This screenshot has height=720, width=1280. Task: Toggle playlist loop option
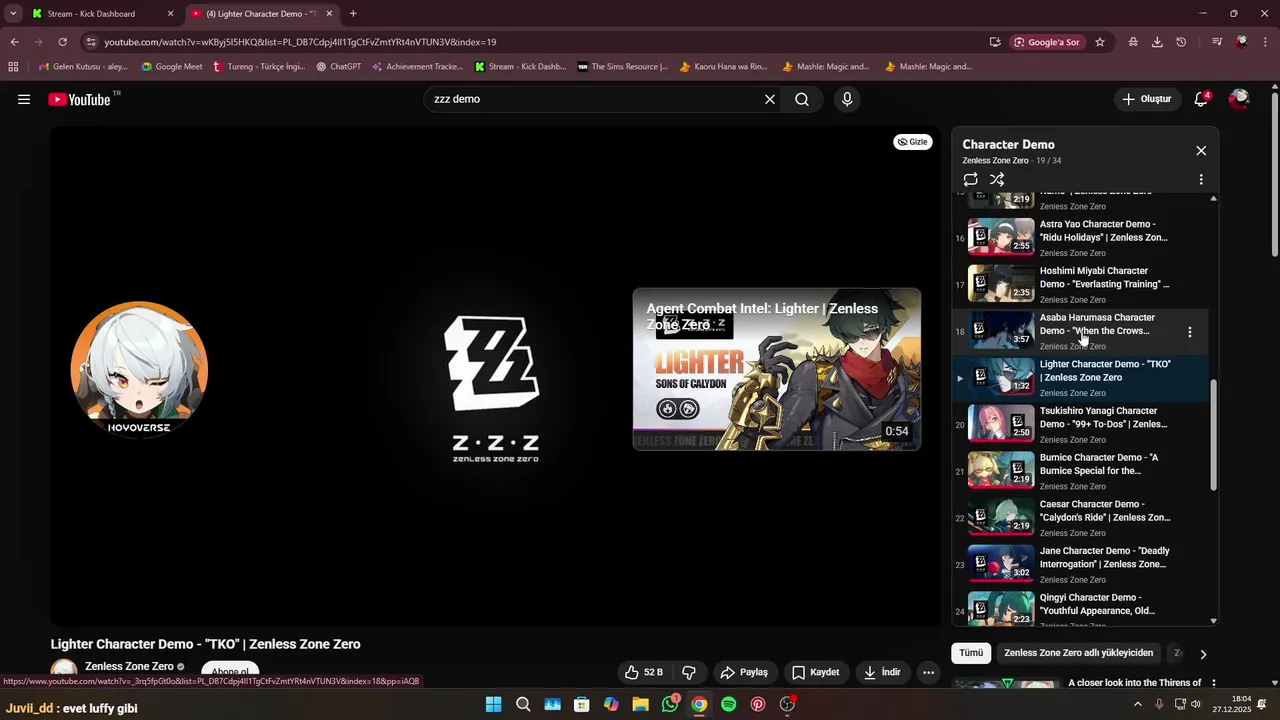tap(970, 180)
